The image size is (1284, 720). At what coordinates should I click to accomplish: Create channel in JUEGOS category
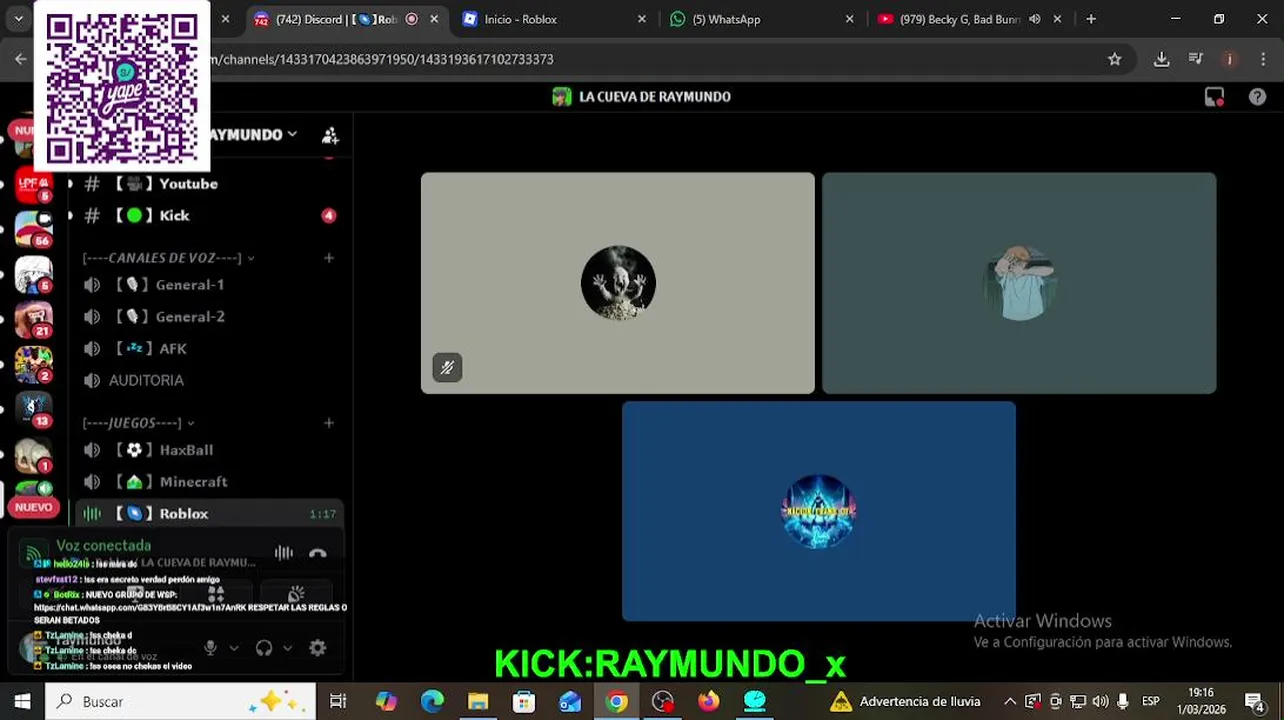(x=328, y=423)
